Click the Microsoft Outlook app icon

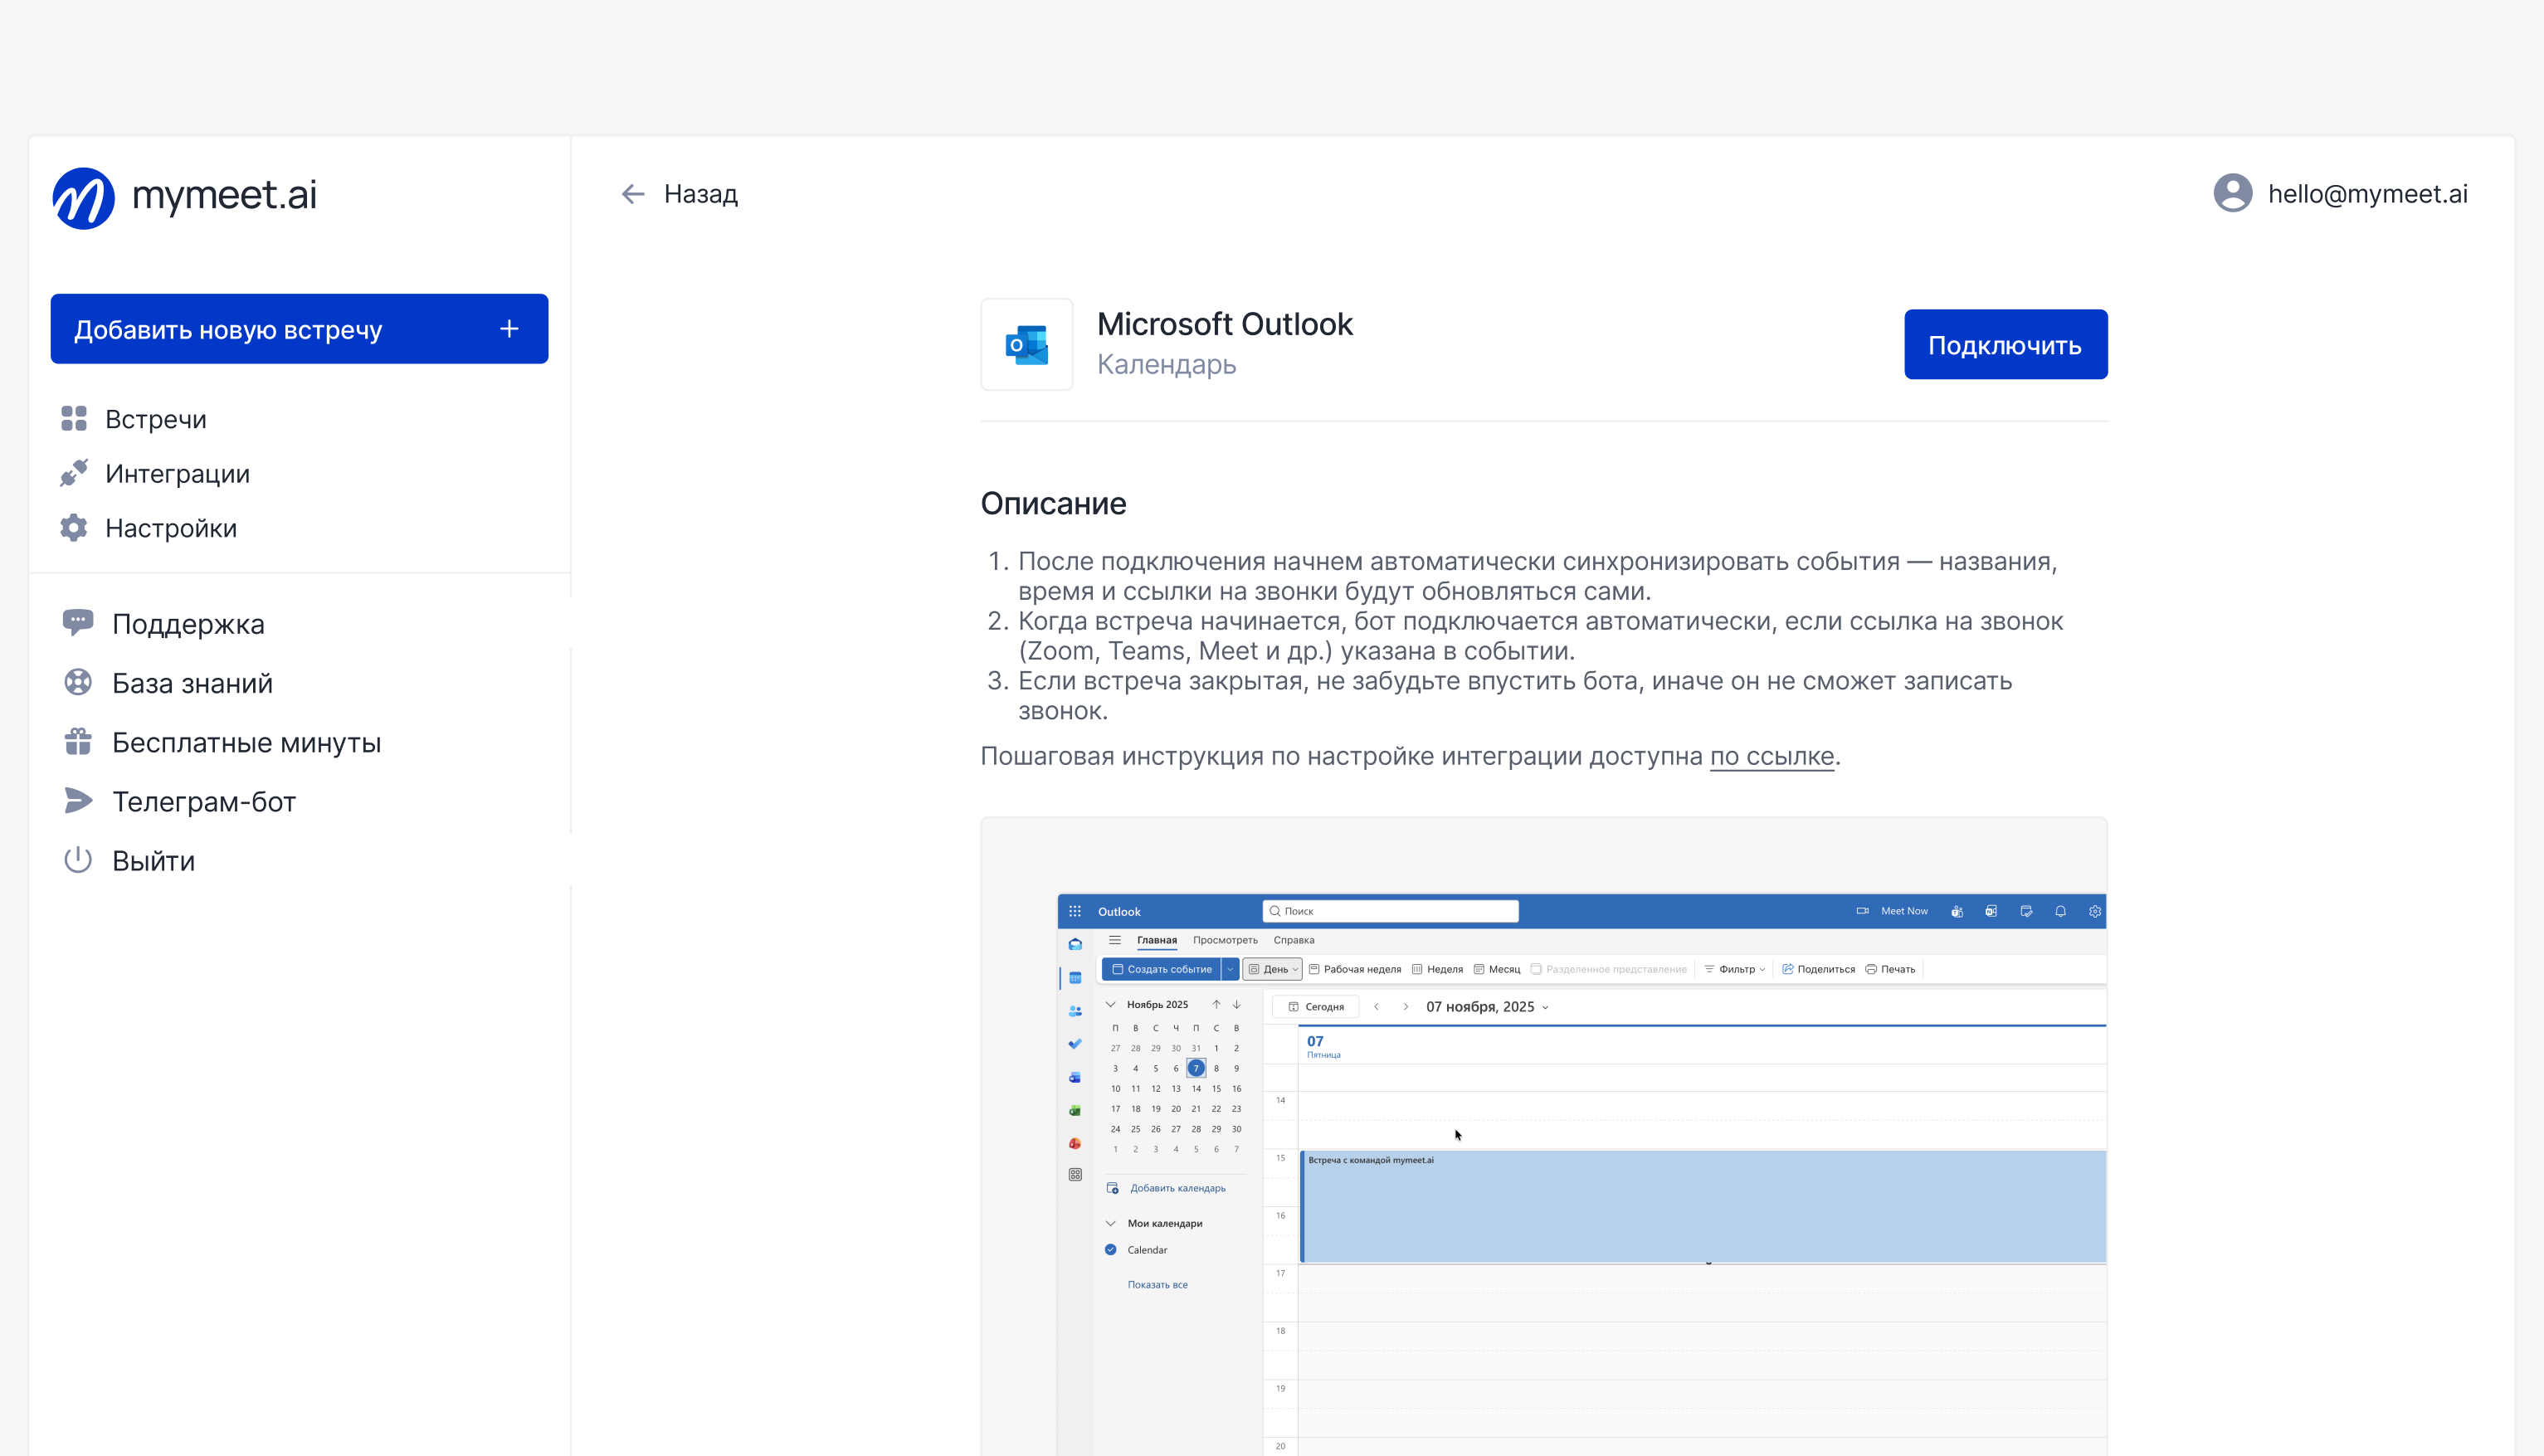click(x=1026, y=344)
